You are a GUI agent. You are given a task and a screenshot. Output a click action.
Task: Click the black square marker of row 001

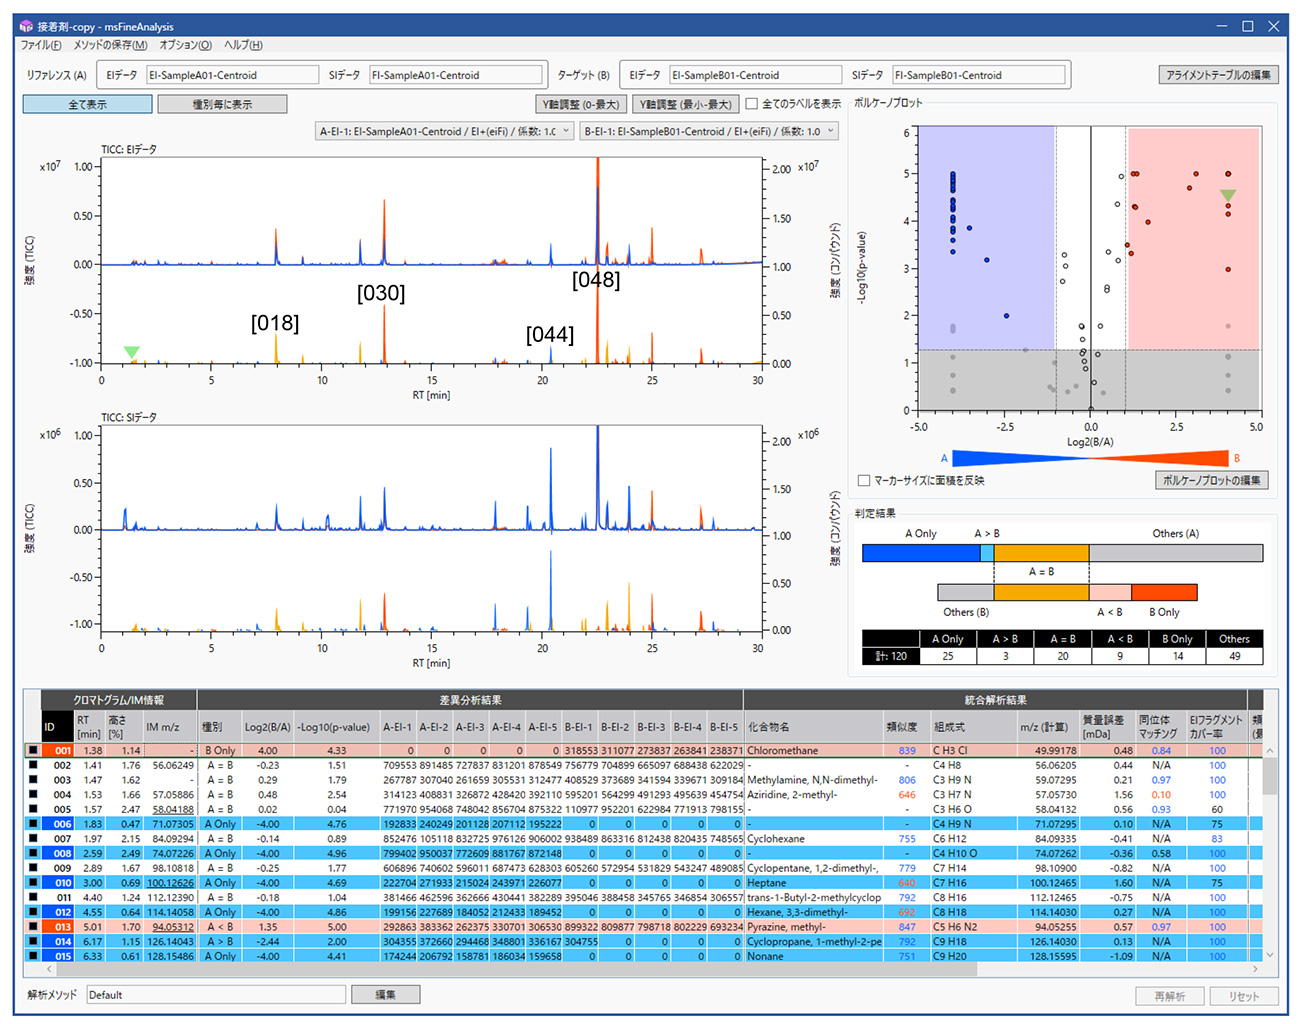tap(33, 751)
